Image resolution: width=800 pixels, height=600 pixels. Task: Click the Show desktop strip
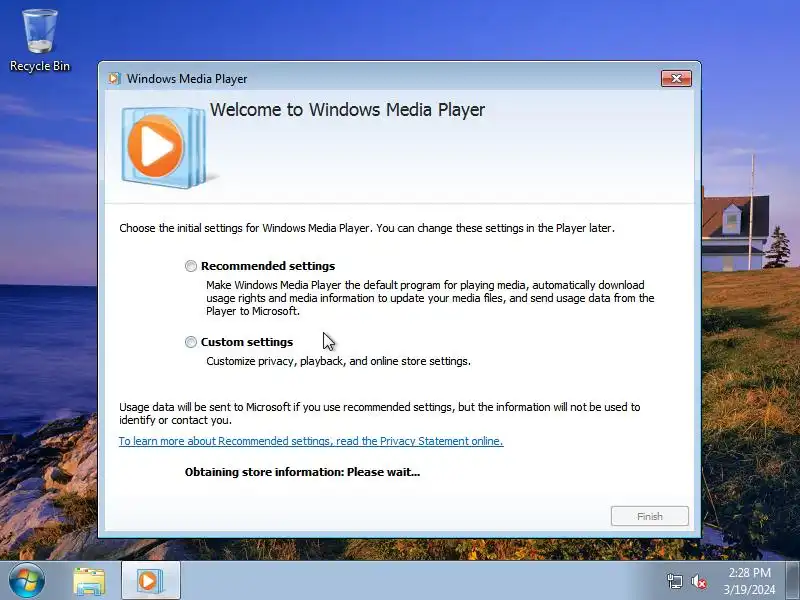pyautogui.click(x=793, y=581)
